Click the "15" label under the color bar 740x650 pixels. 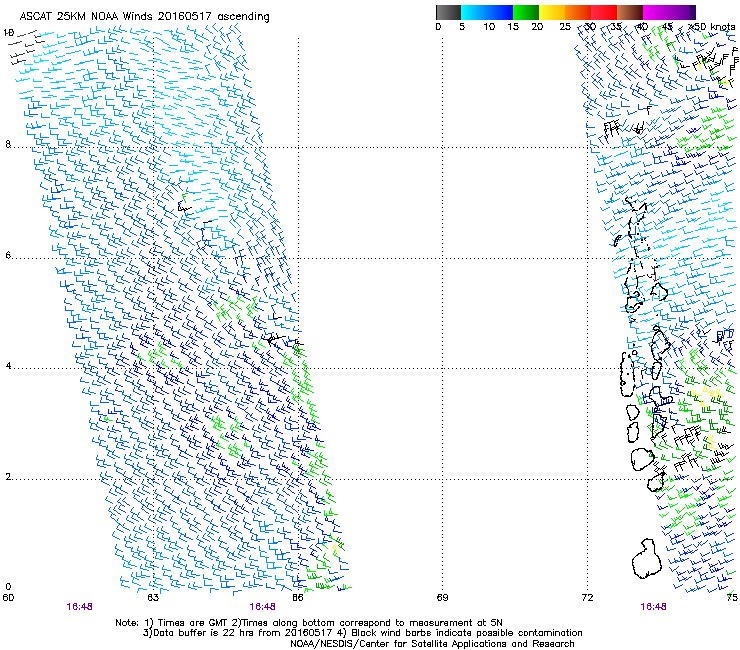pos(513,26)
